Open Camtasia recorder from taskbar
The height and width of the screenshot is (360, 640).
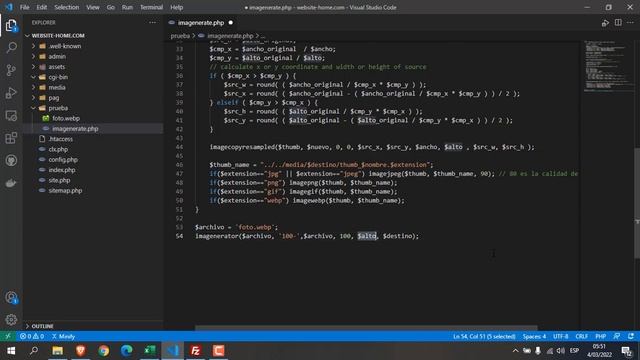click(x=219, y=351)
